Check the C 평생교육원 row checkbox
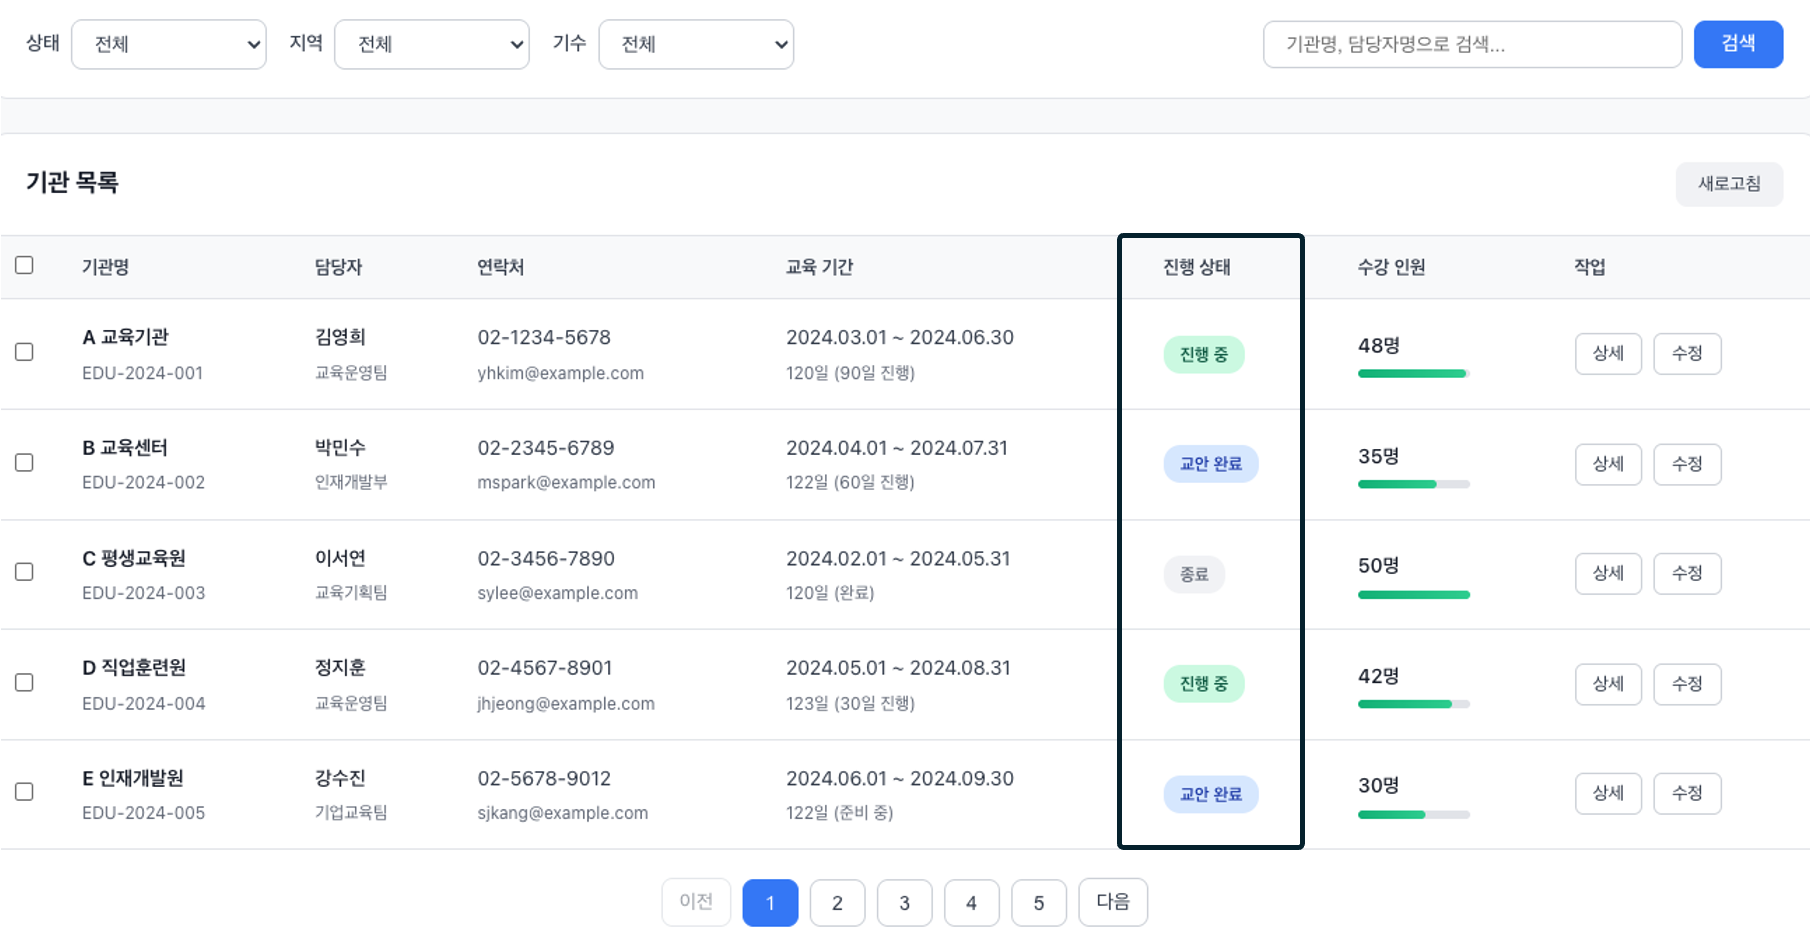 (24, 572)
